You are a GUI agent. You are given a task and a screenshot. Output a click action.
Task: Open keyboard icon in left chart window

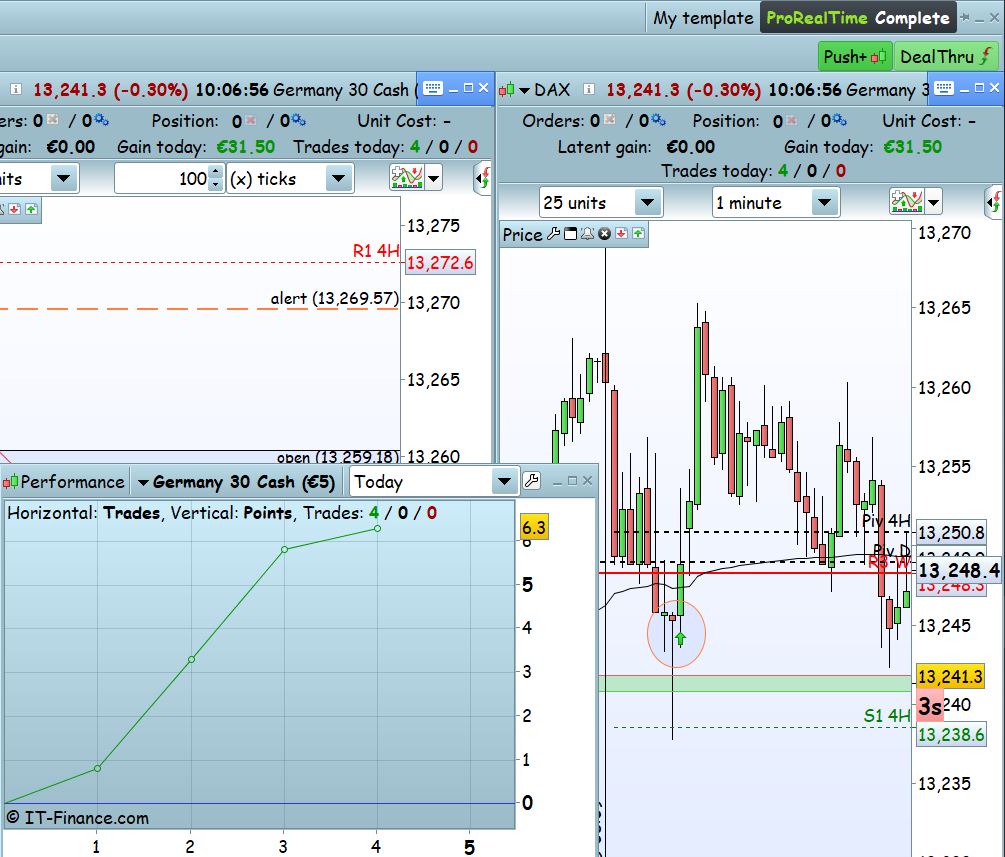(x=433, y=88)
